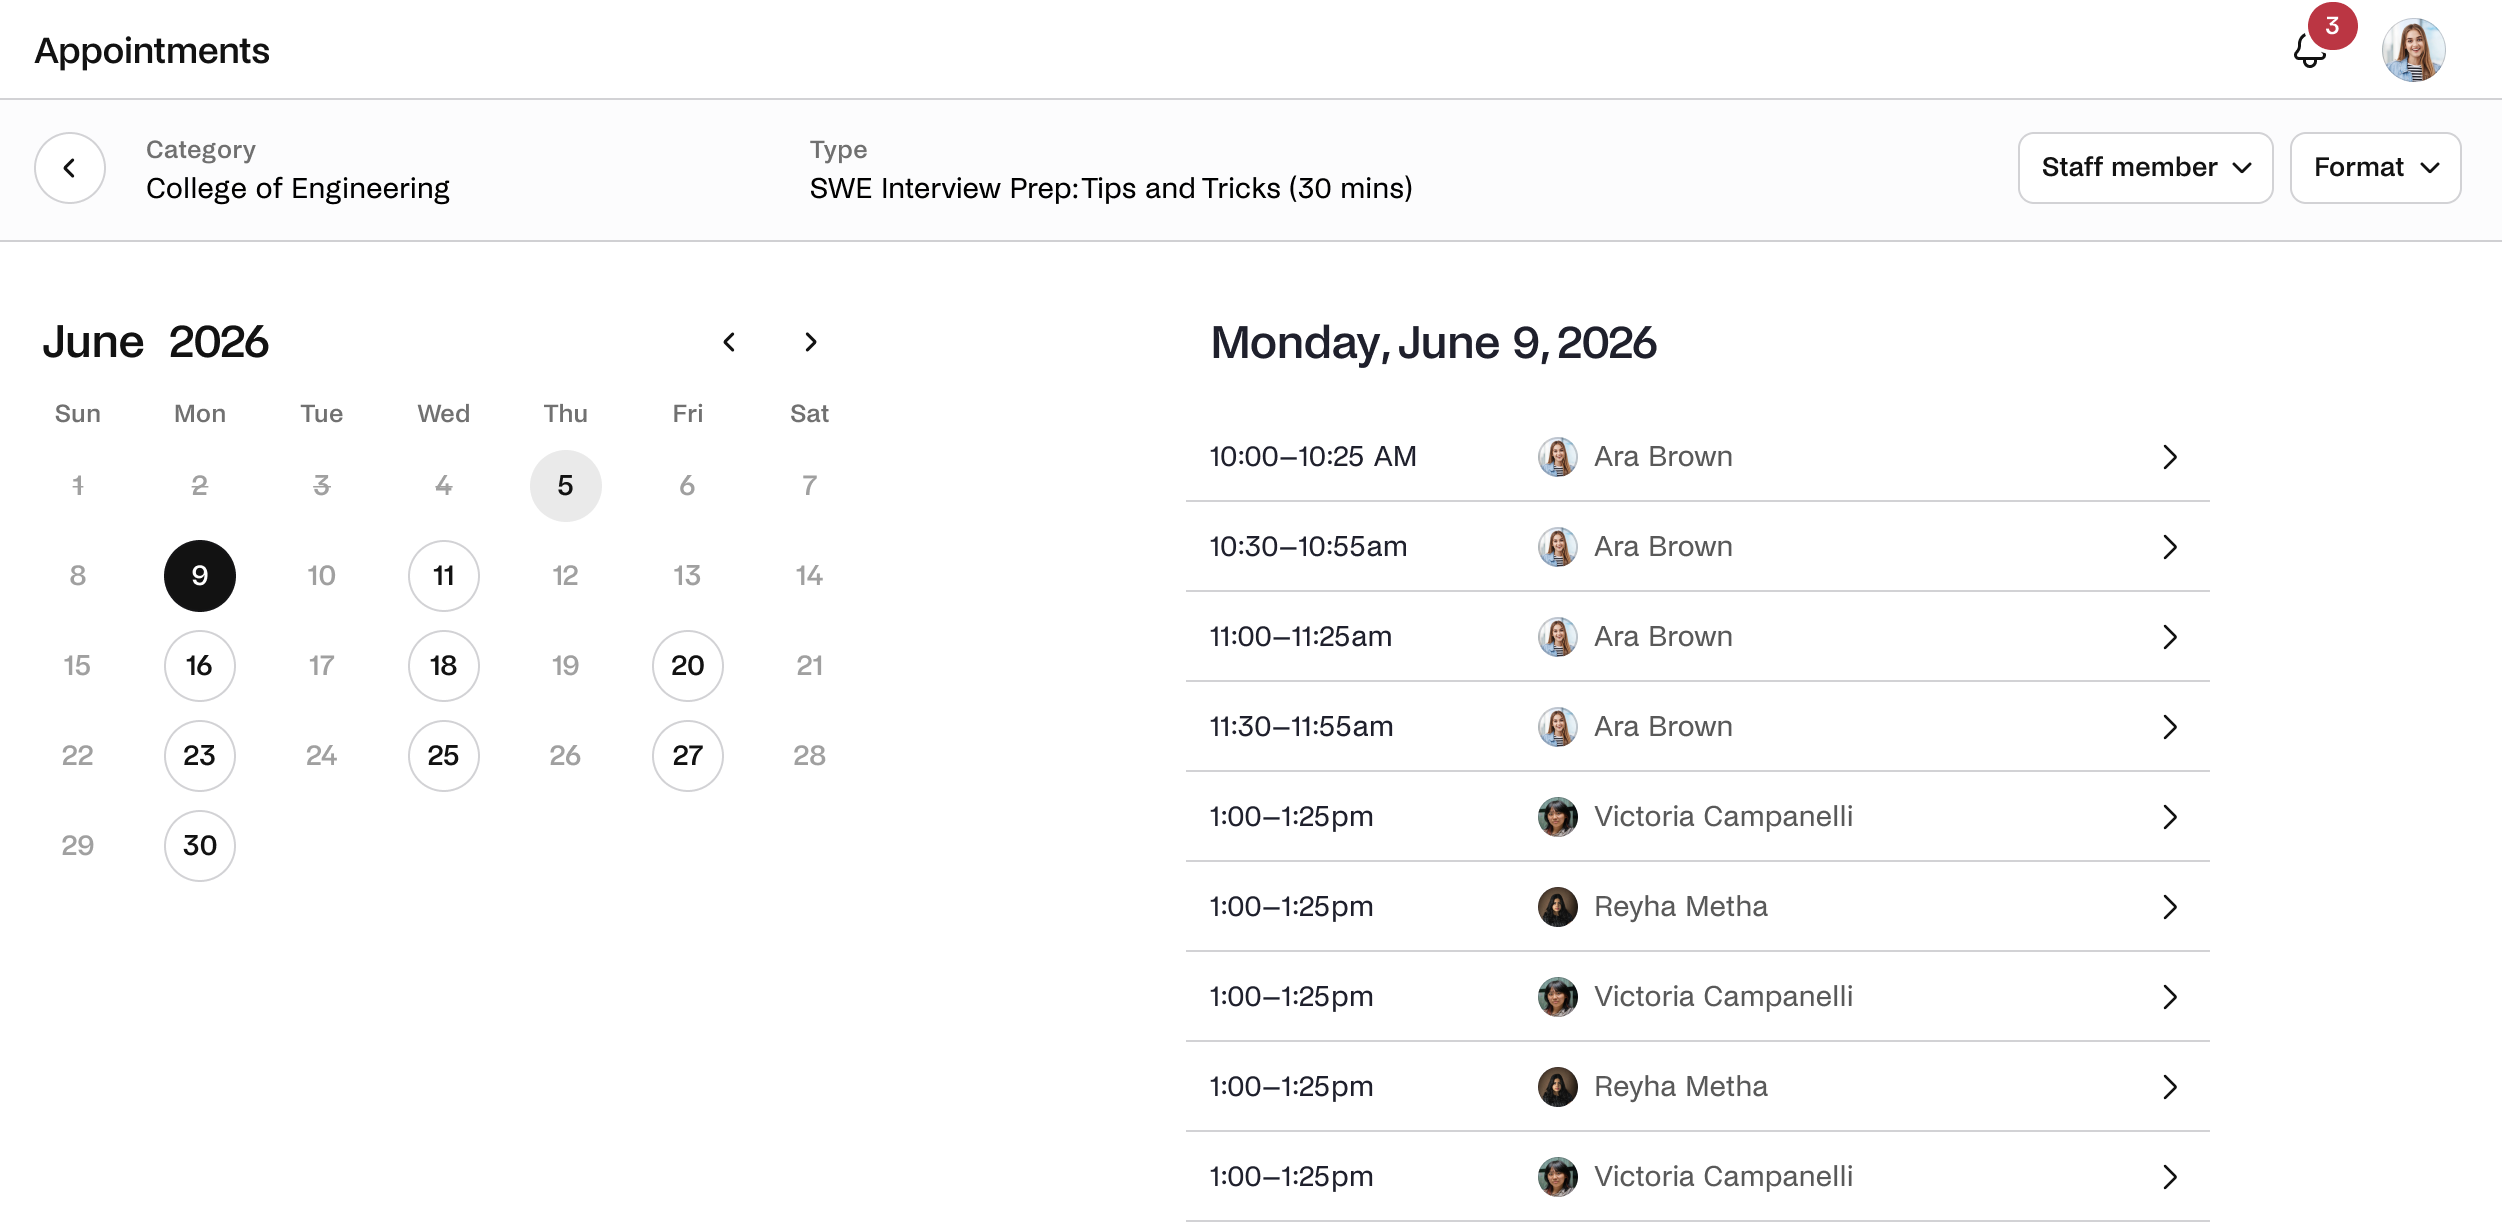Go back using the left arrow button
The width and height of the screenshot is (2502, 1230).
[x=70, y=168]
